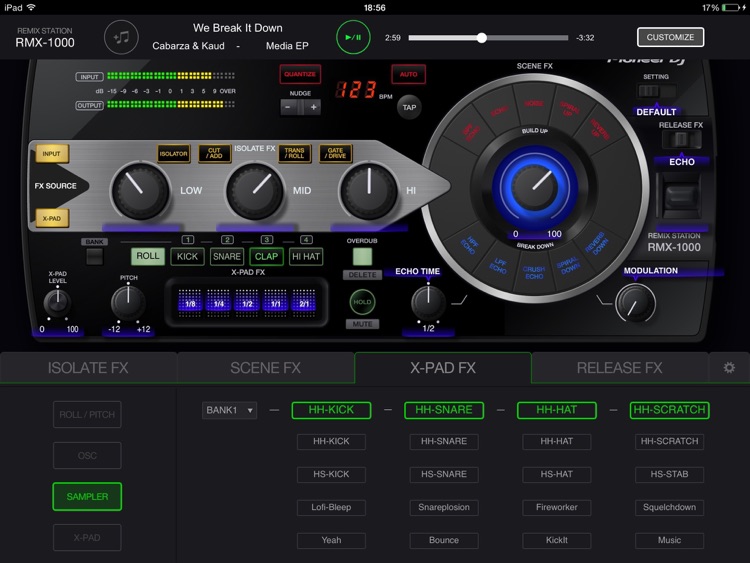Activate the TRANS / ROLL effect
This screenshot has width=750, height=563.
click(x=295, y=154)
